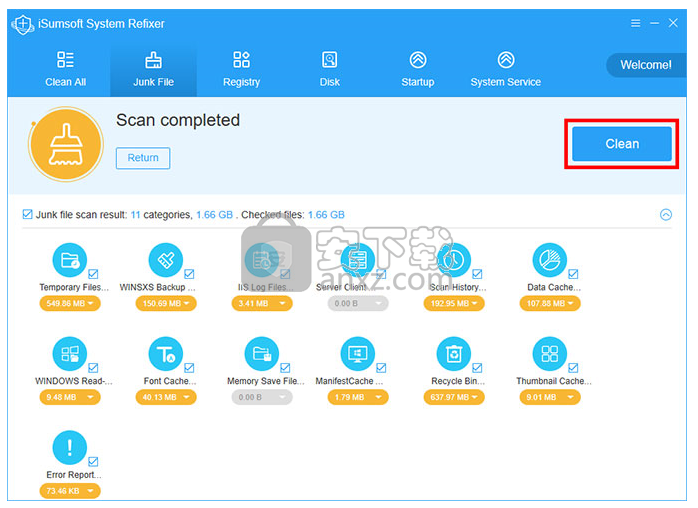Toggle the Error Report checkbox

(93, 461)
